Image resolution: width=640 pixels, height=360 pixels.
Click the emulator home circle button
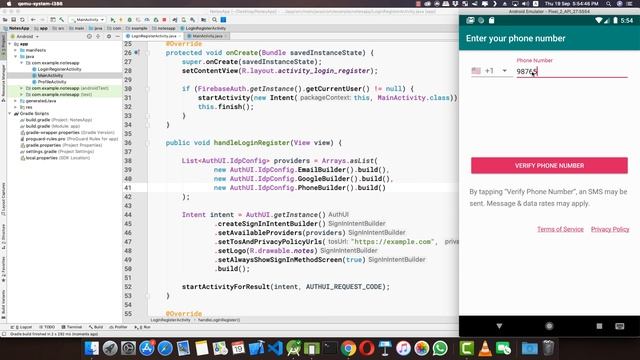(x=549, y=326)
